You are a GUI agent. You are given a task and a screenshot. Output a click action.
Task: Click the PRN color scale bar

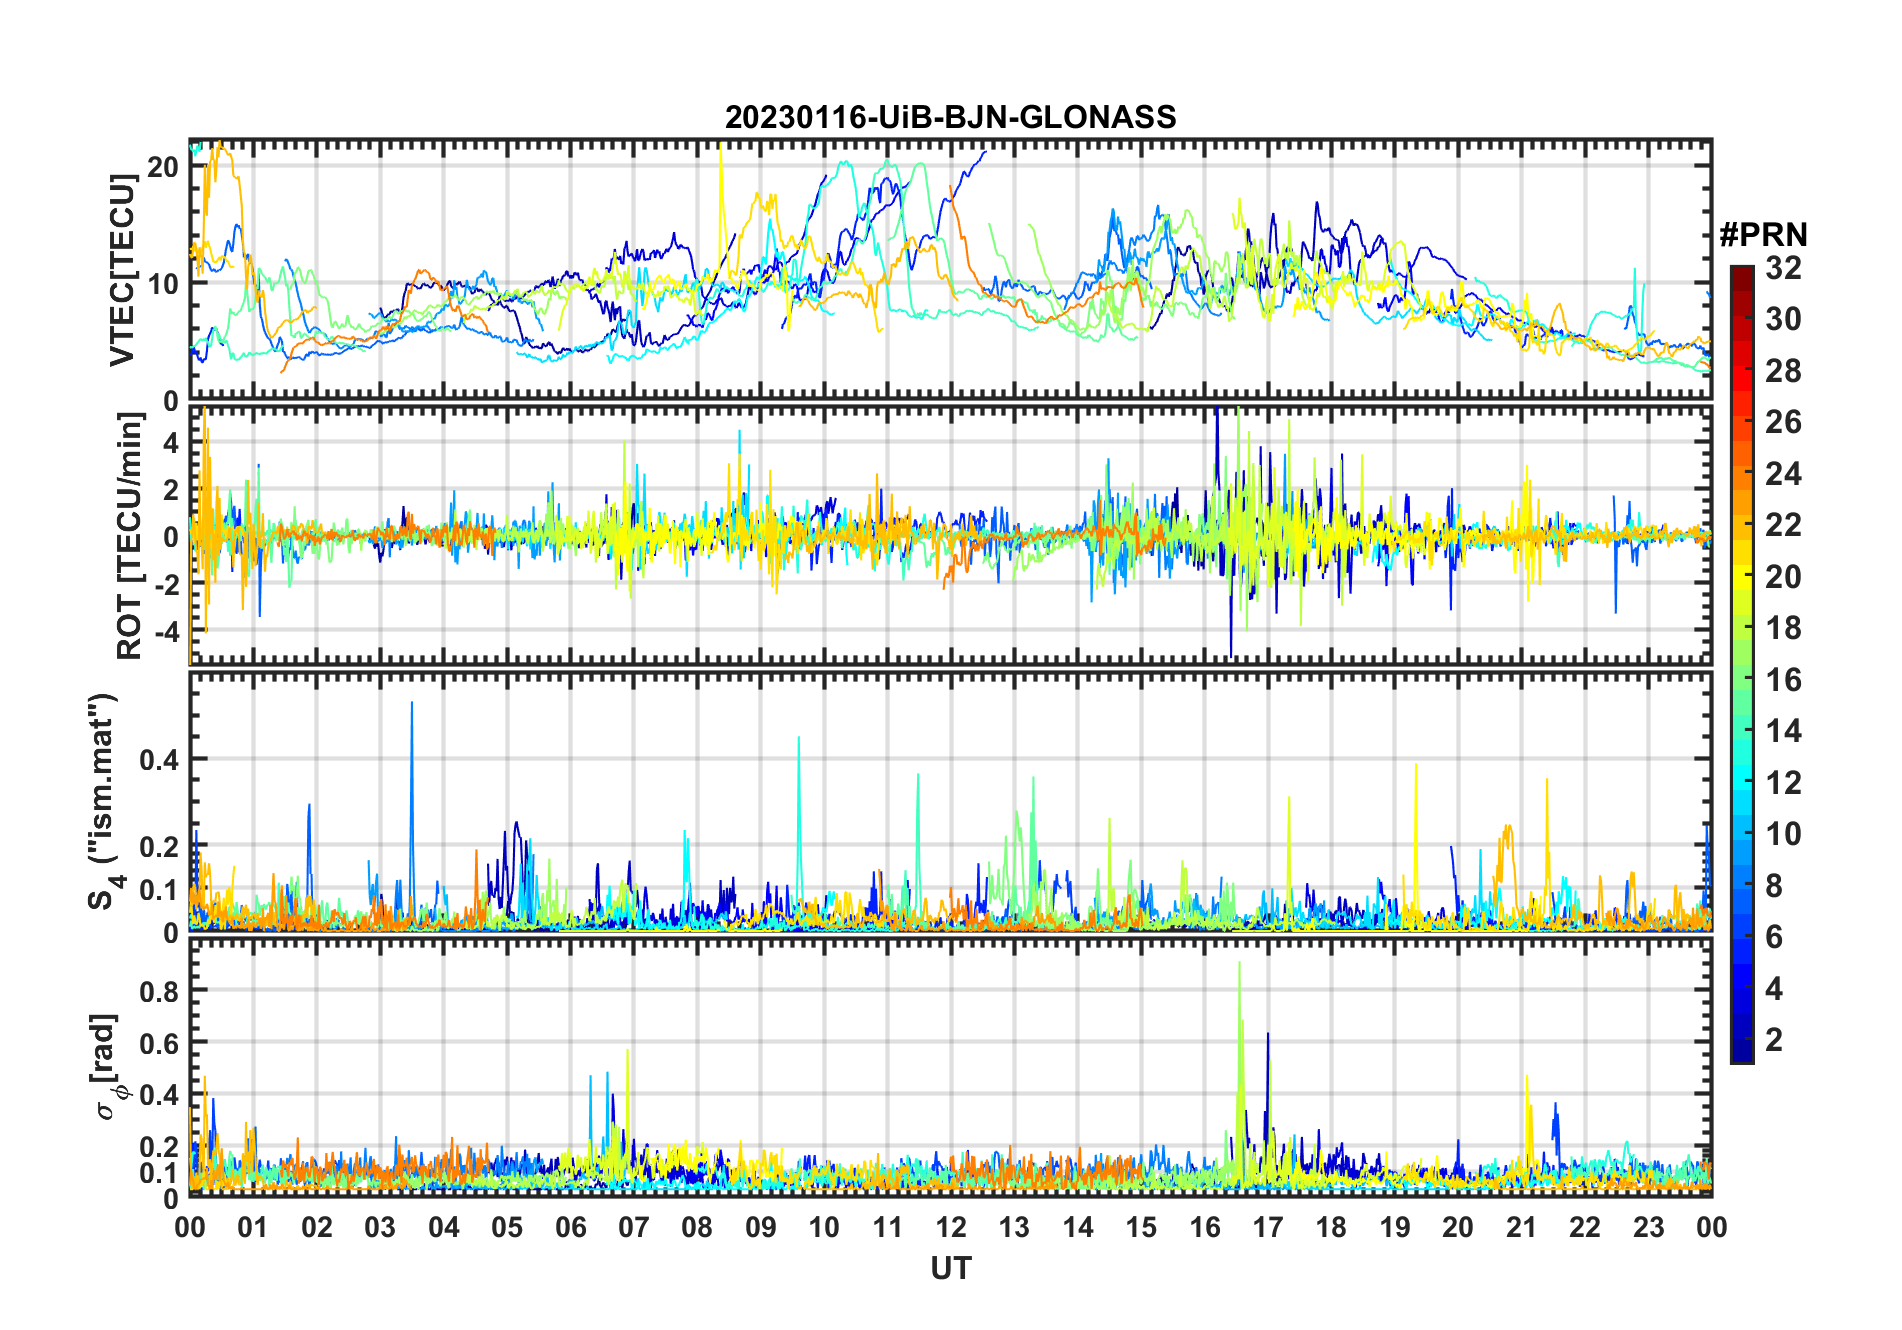click(x=1741, y=664)
